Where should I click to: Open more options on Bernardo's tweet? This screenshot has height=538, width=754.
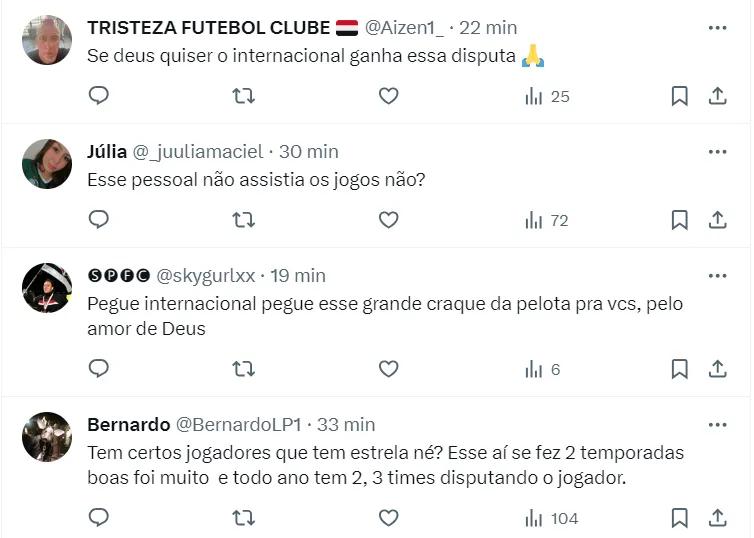click(x=717, y=425)
